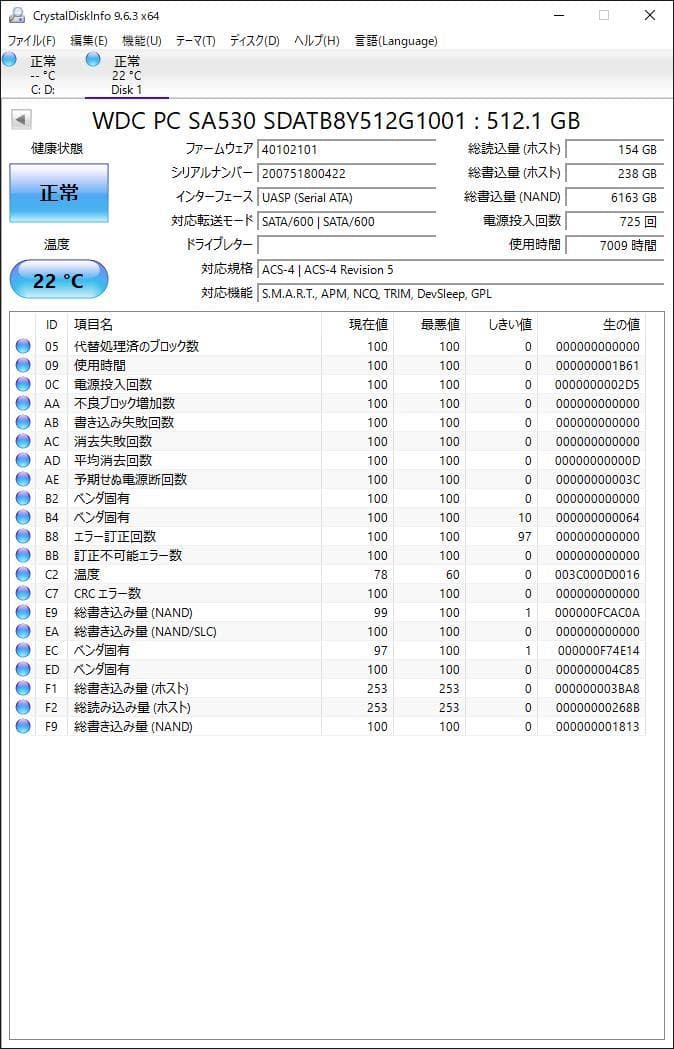Click the 生の値 column header
The height and width of the screenshot is (1049, 674).
coord(592,325)
